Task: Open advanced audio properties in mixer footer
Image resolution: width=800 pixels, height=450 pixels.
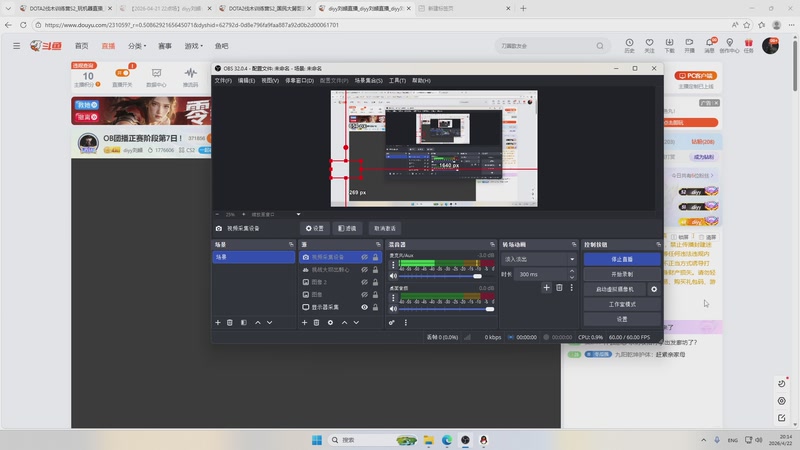Action: point(392,322)
